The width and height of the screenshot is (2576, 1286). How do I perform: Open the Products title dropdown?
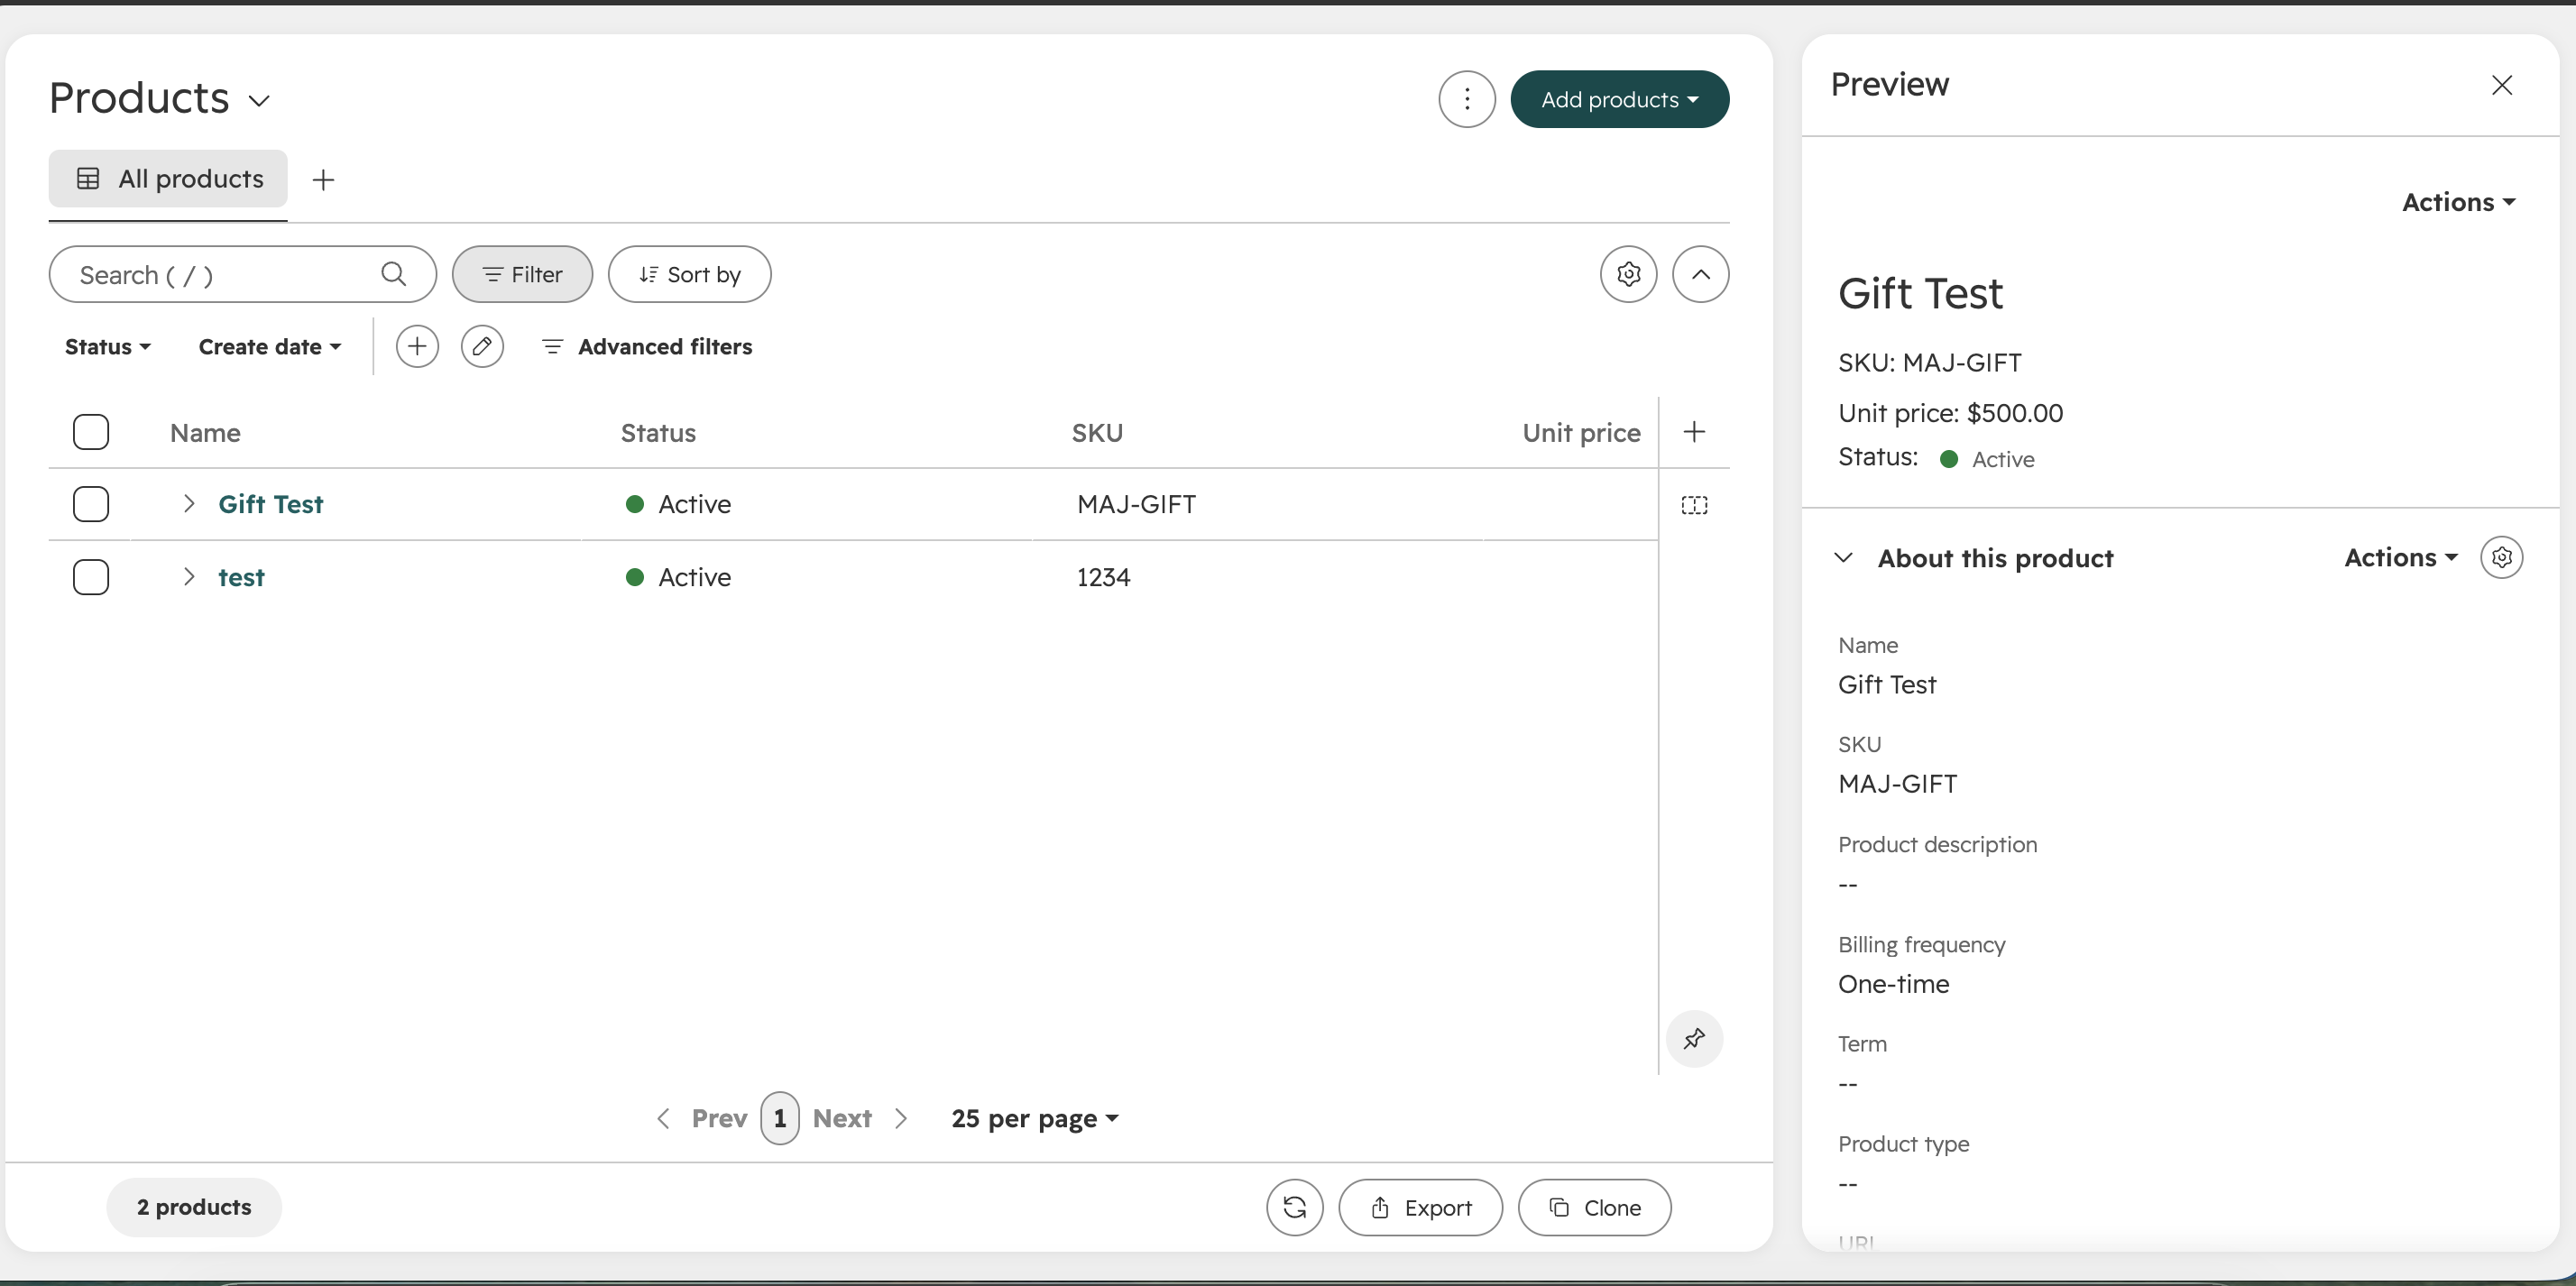[x=160, y=98]
